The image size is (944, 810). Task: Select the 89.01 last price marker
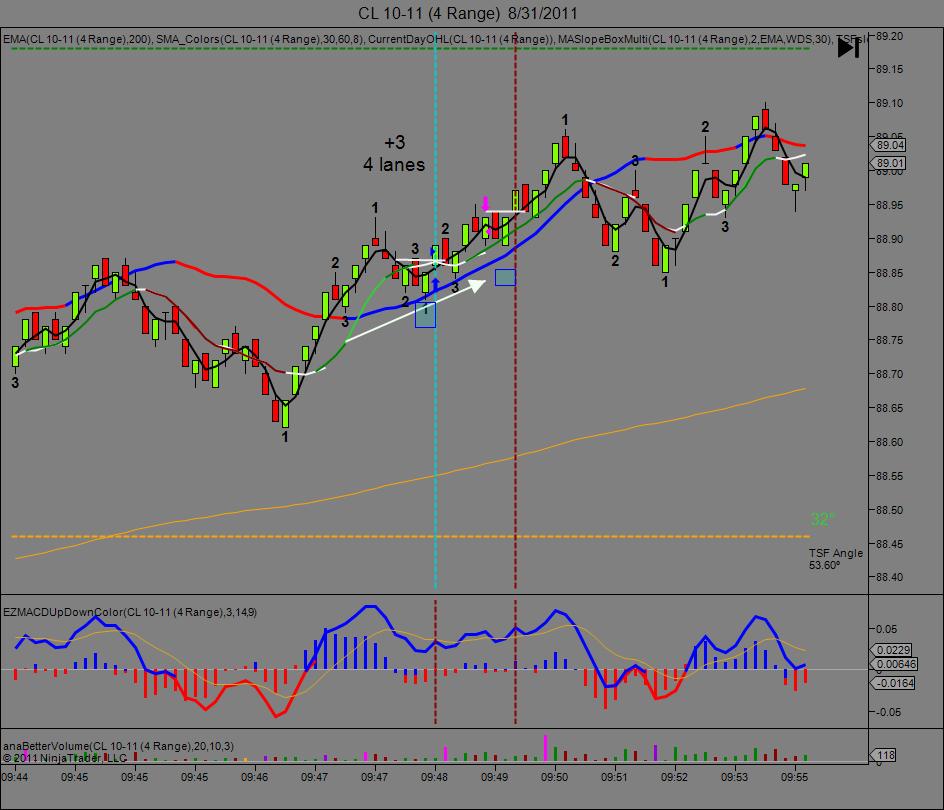tap(889, 163)
